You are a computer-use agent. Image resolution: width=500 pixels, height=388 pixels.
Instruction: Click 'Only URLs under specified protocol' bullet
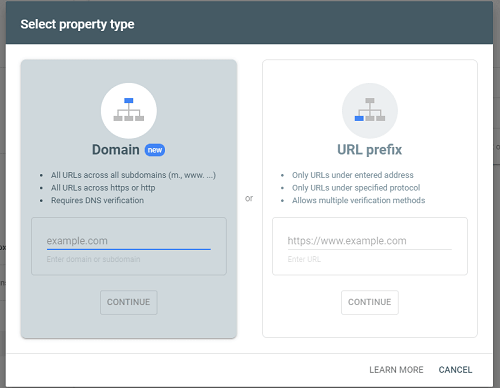point(356,188)
